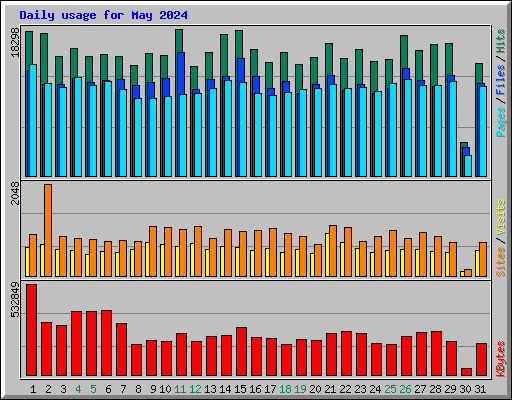Select green day 11 label
The image size is (512, 400).
click(180, 389)
